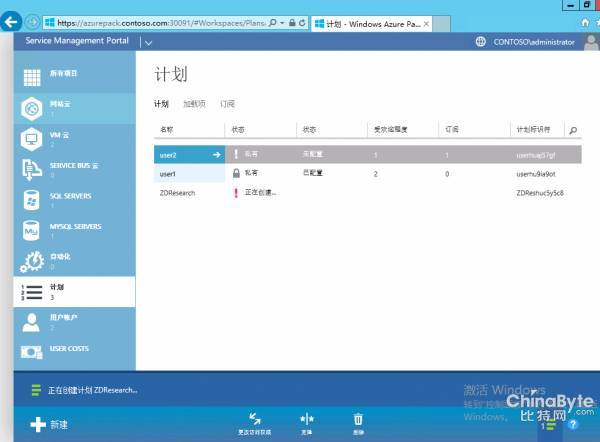Click the Delete trash icon
This screenshot has width=600, height=442.
click(x=358, y=419)
